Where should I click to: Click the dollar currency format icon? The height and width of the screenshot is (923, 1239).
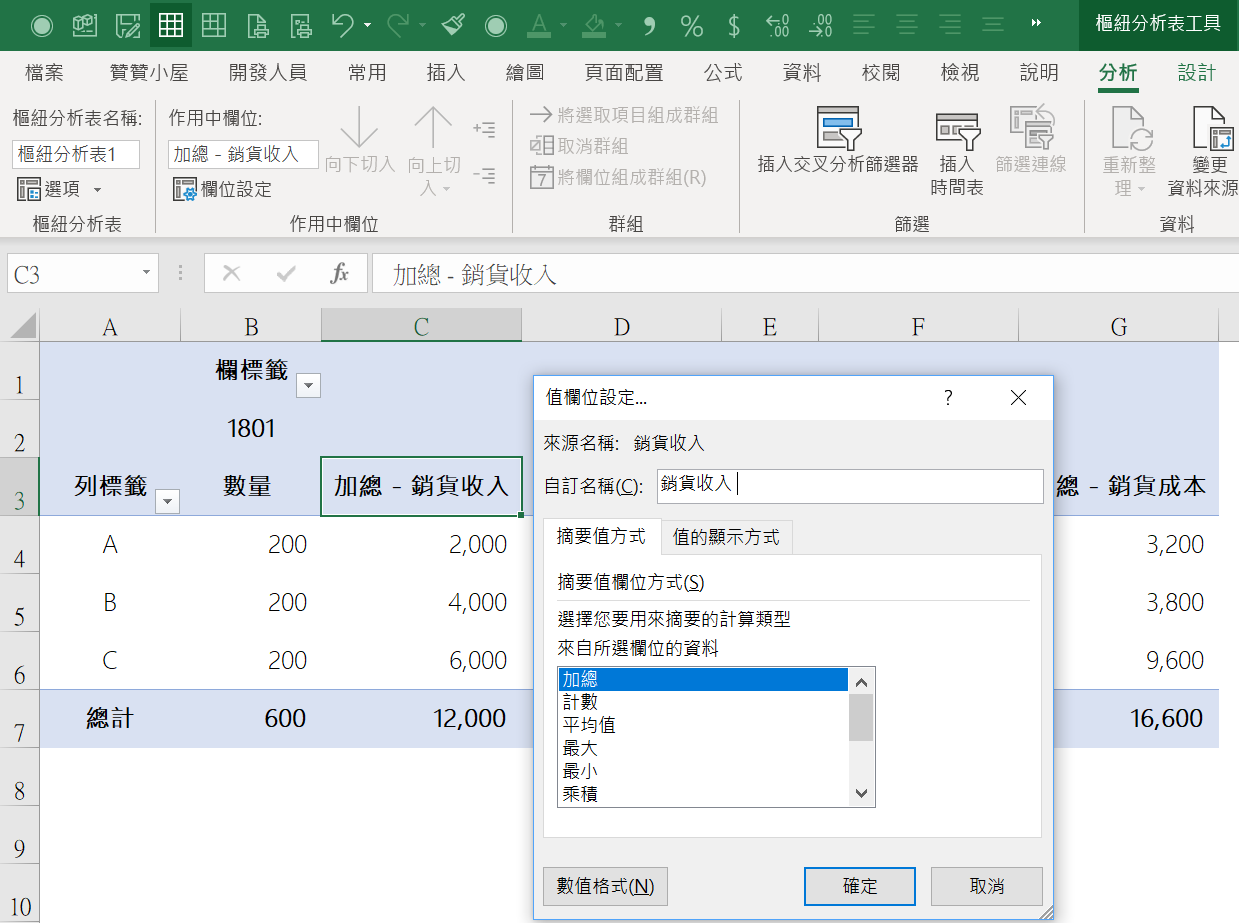[x=734, y=25]
